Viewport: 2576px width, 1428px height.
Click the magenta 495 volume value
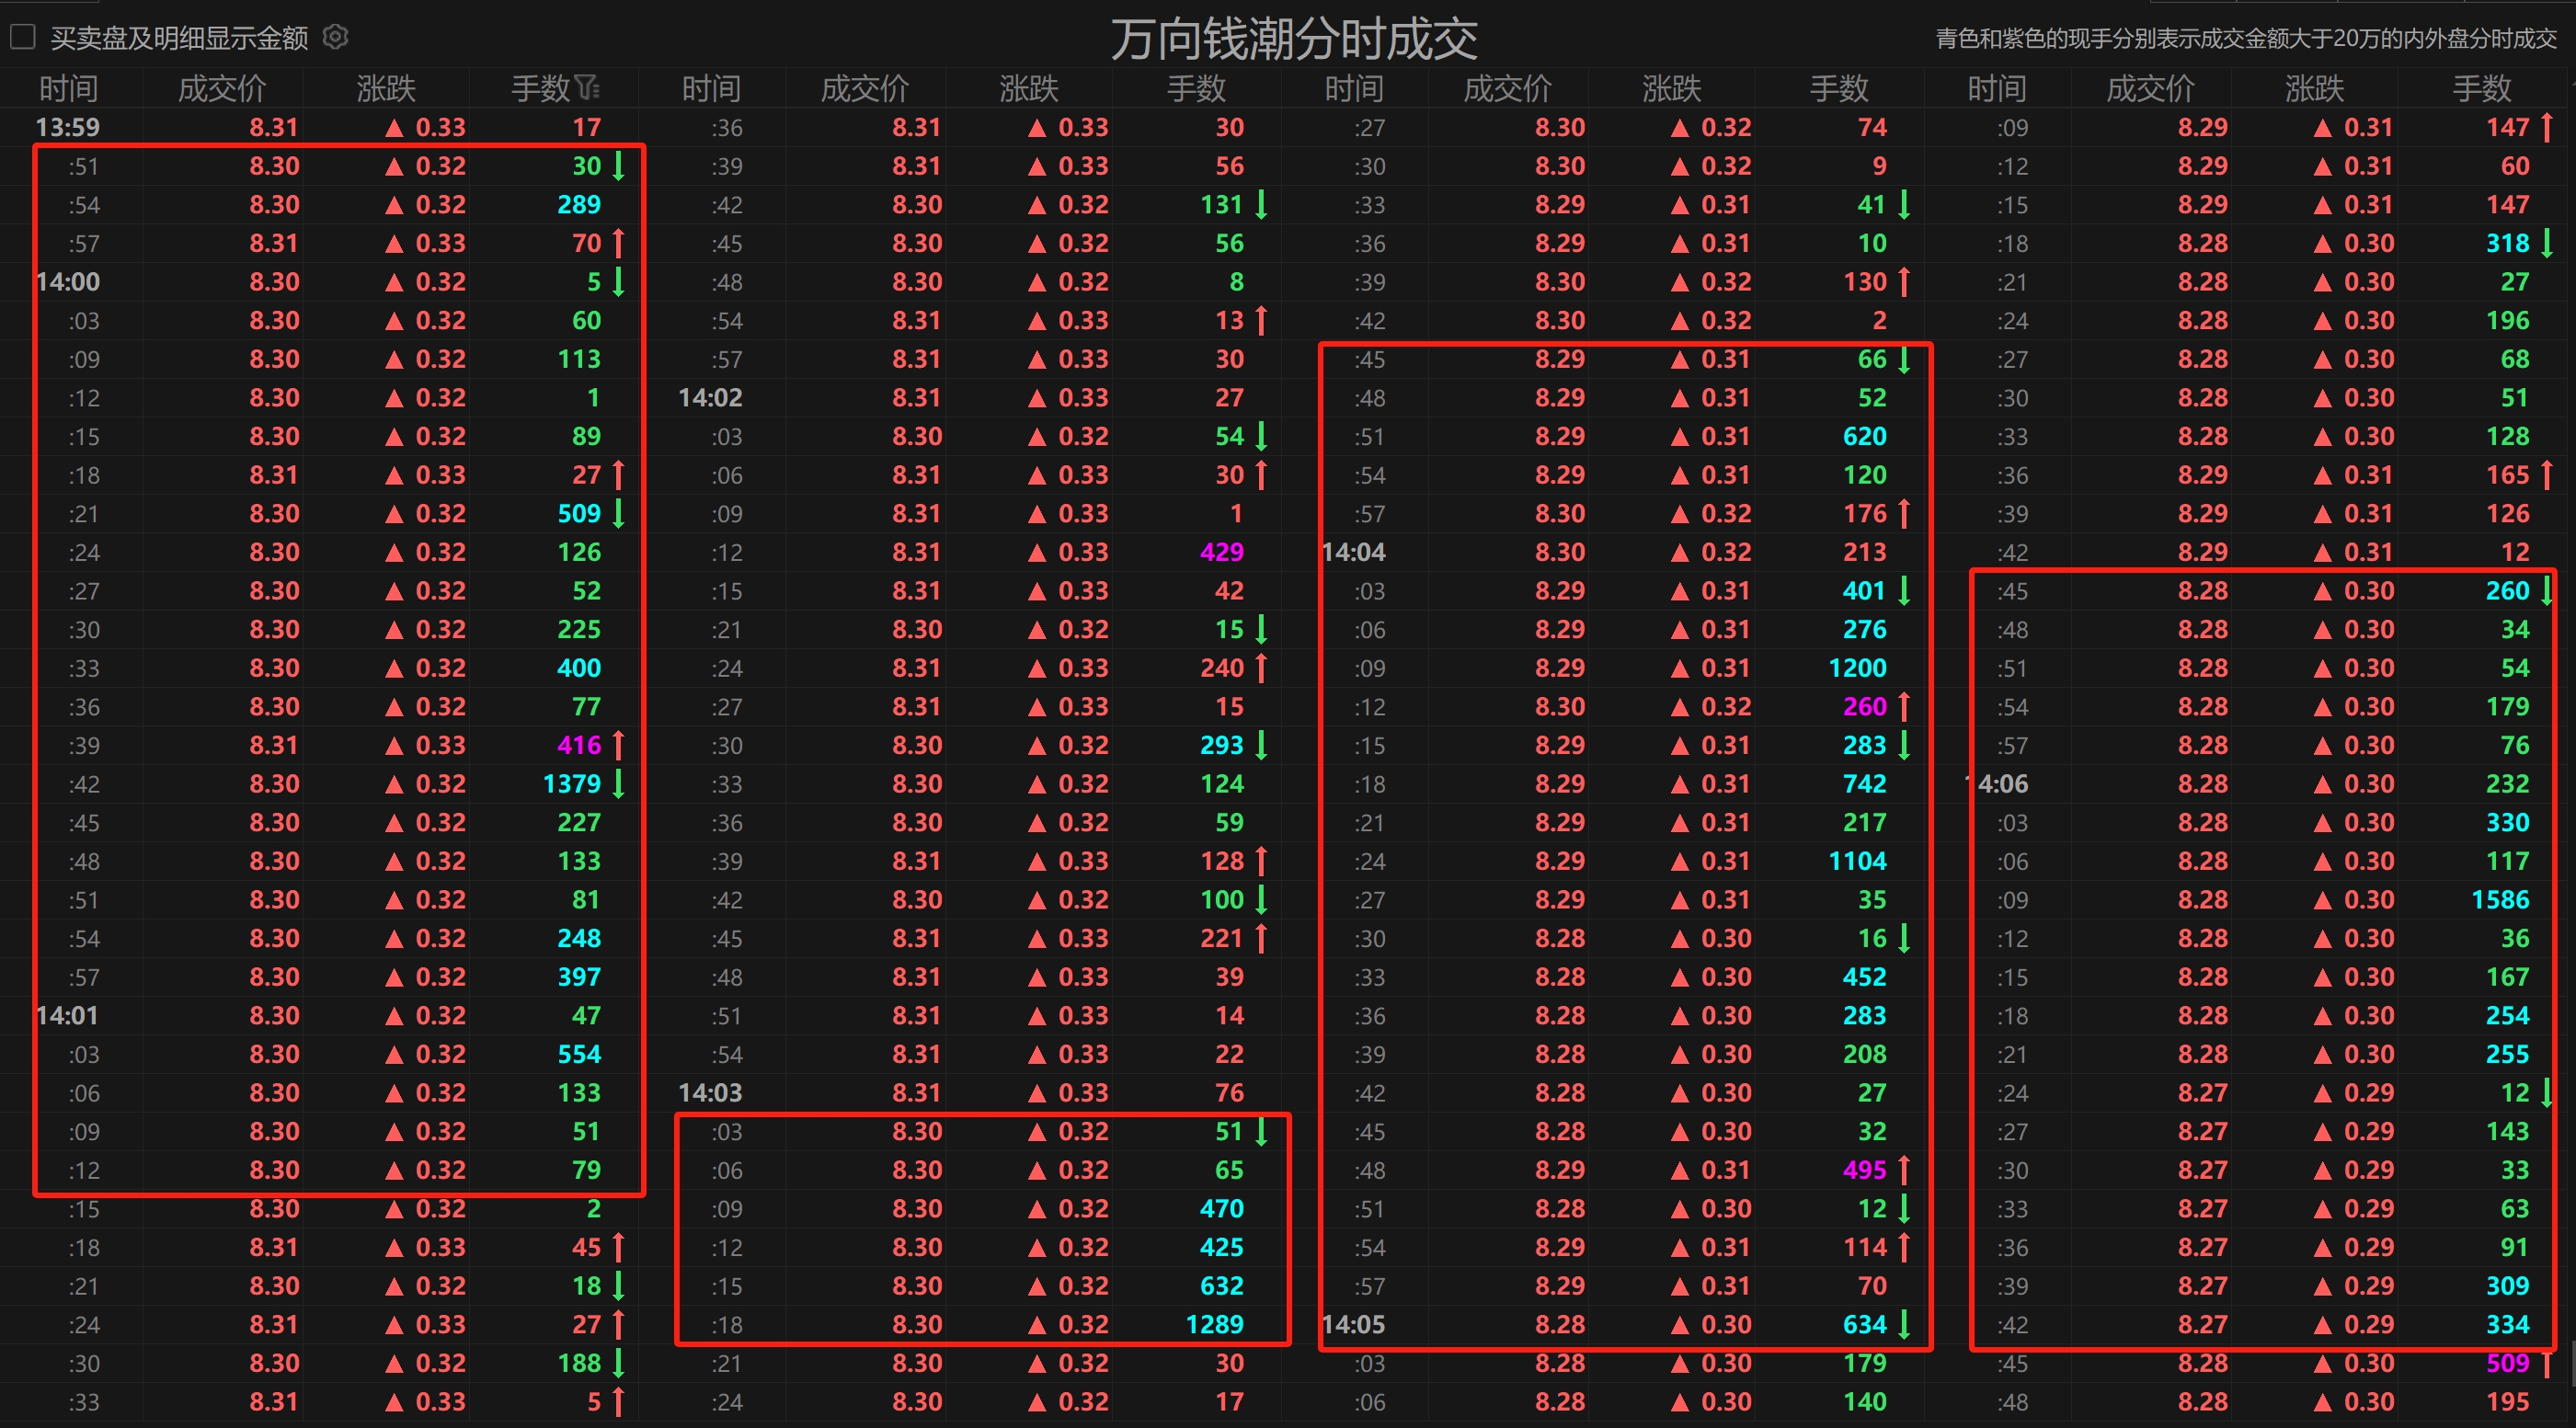tap(1864, 1170)
